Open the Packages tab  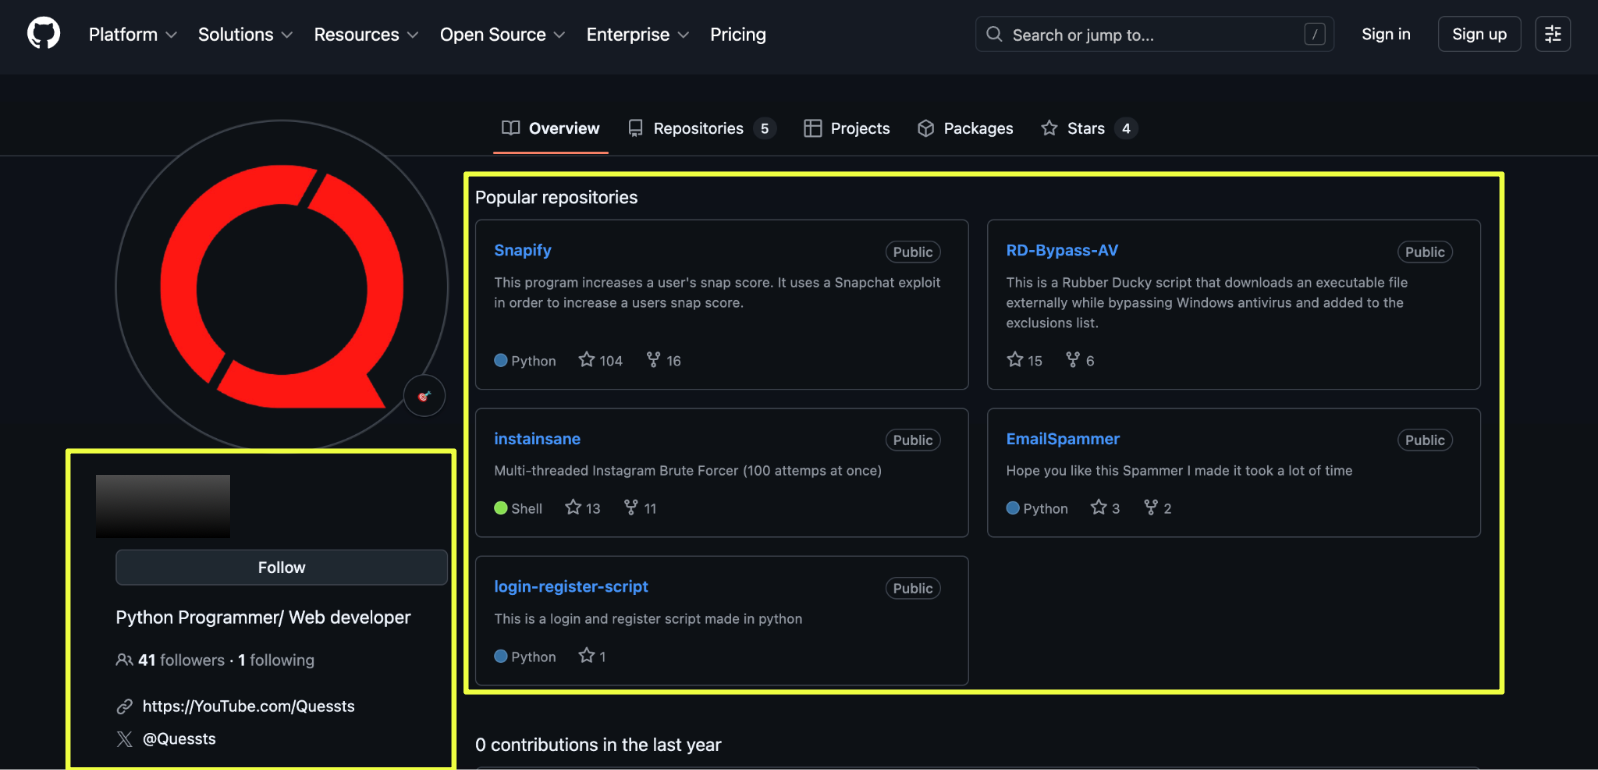coord(966,128)
